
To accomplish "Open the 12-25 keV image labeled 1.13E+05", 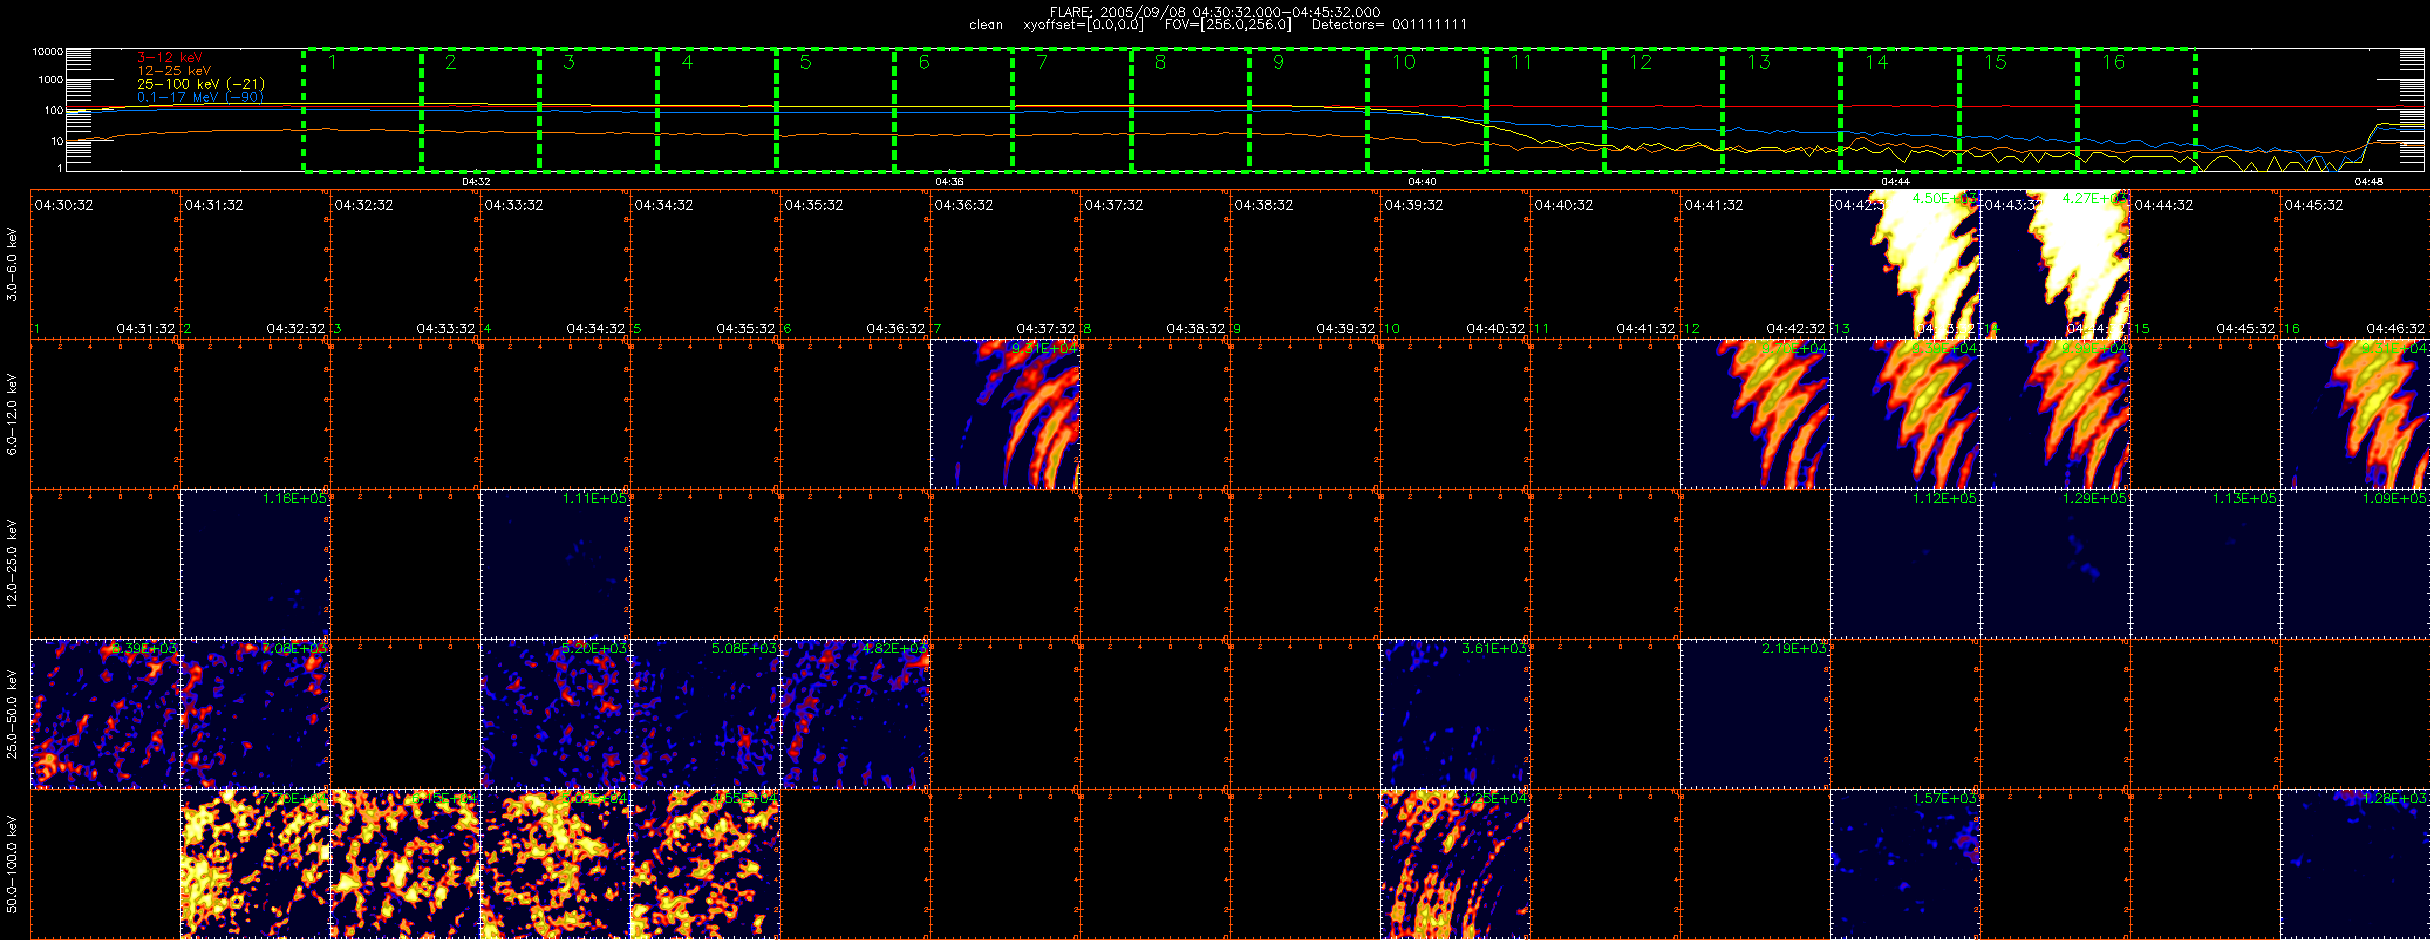I will tap(2206, 564).
